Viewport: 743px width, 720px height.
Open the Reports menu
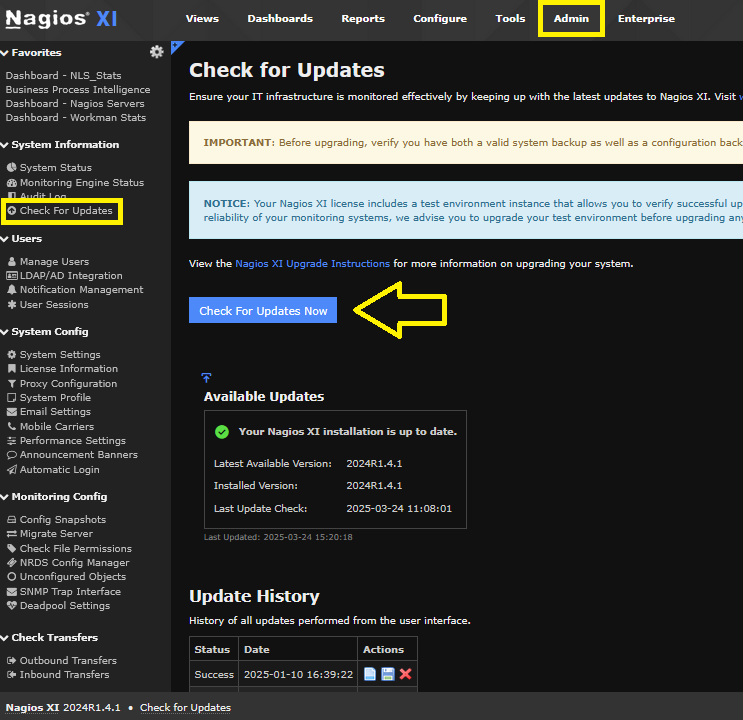(x=363, y=18)
